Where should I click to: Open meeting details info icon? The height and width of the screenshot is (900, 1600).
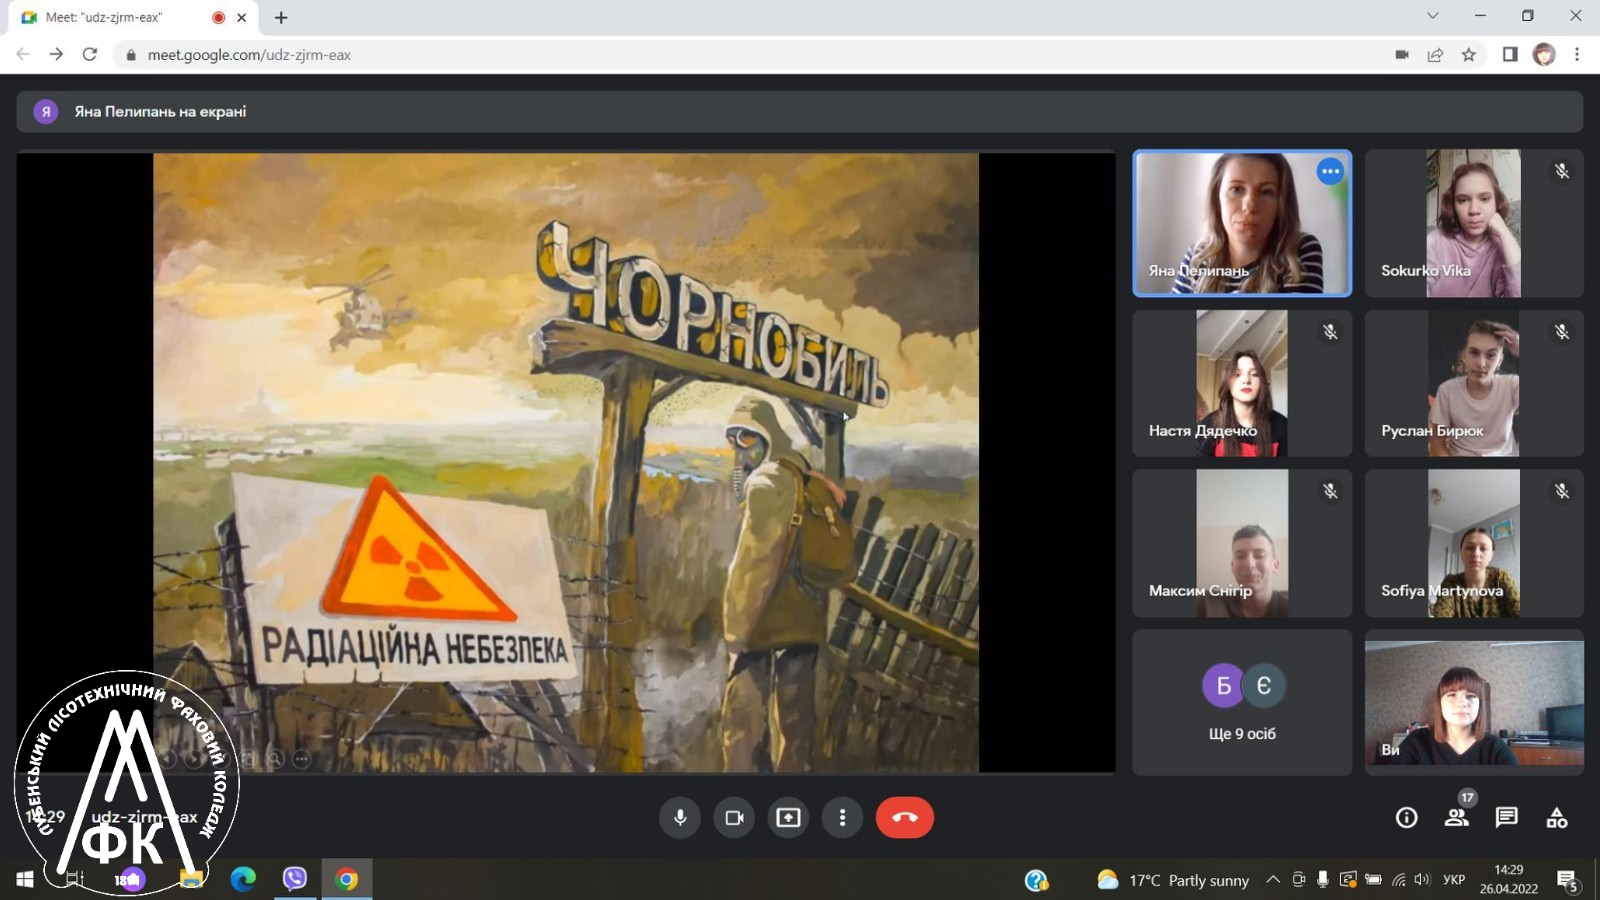1407,818
